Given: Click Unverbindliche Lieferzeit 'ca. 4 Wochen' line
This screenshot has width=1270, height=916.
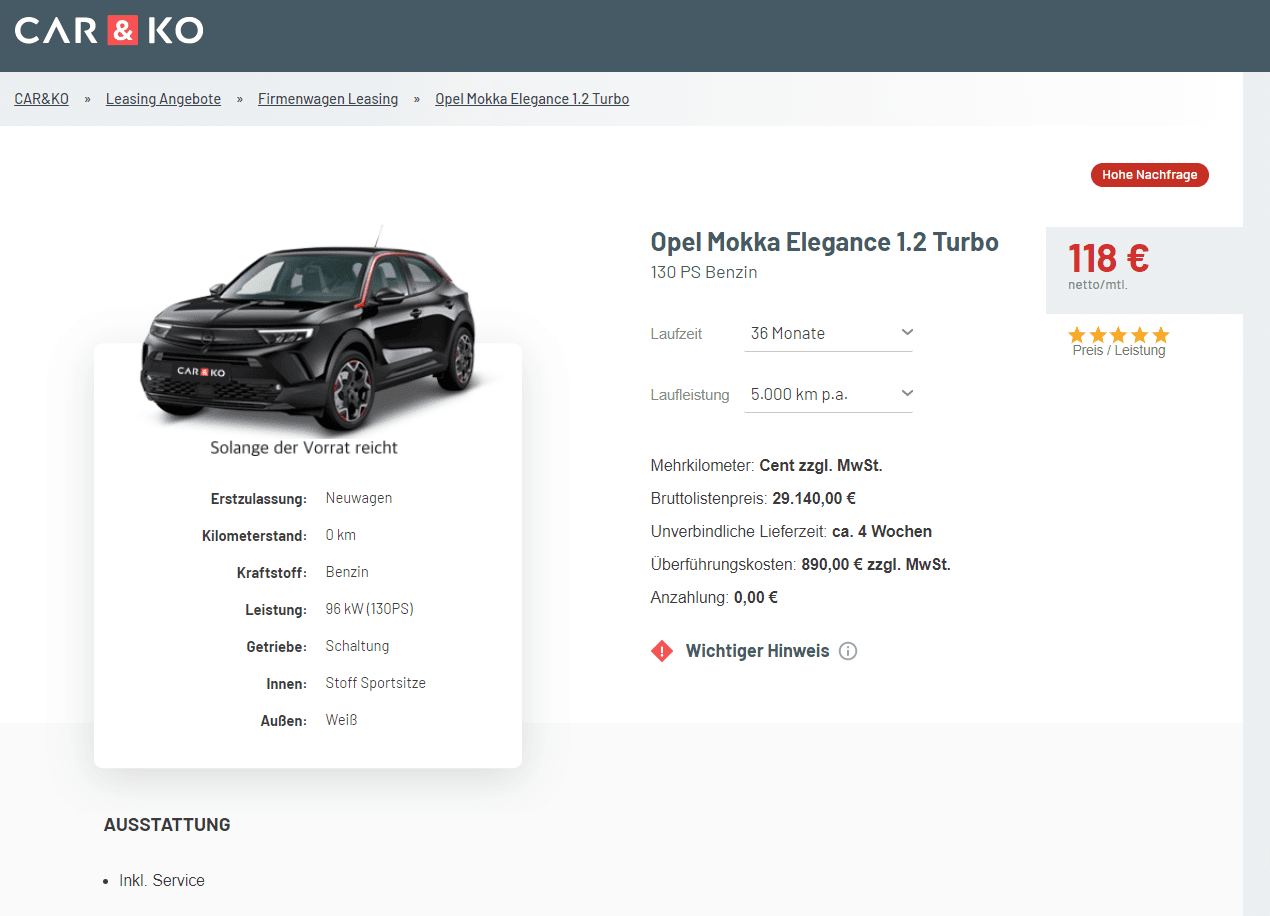Looking at the screenshot, I should click(x=791, y=531).
